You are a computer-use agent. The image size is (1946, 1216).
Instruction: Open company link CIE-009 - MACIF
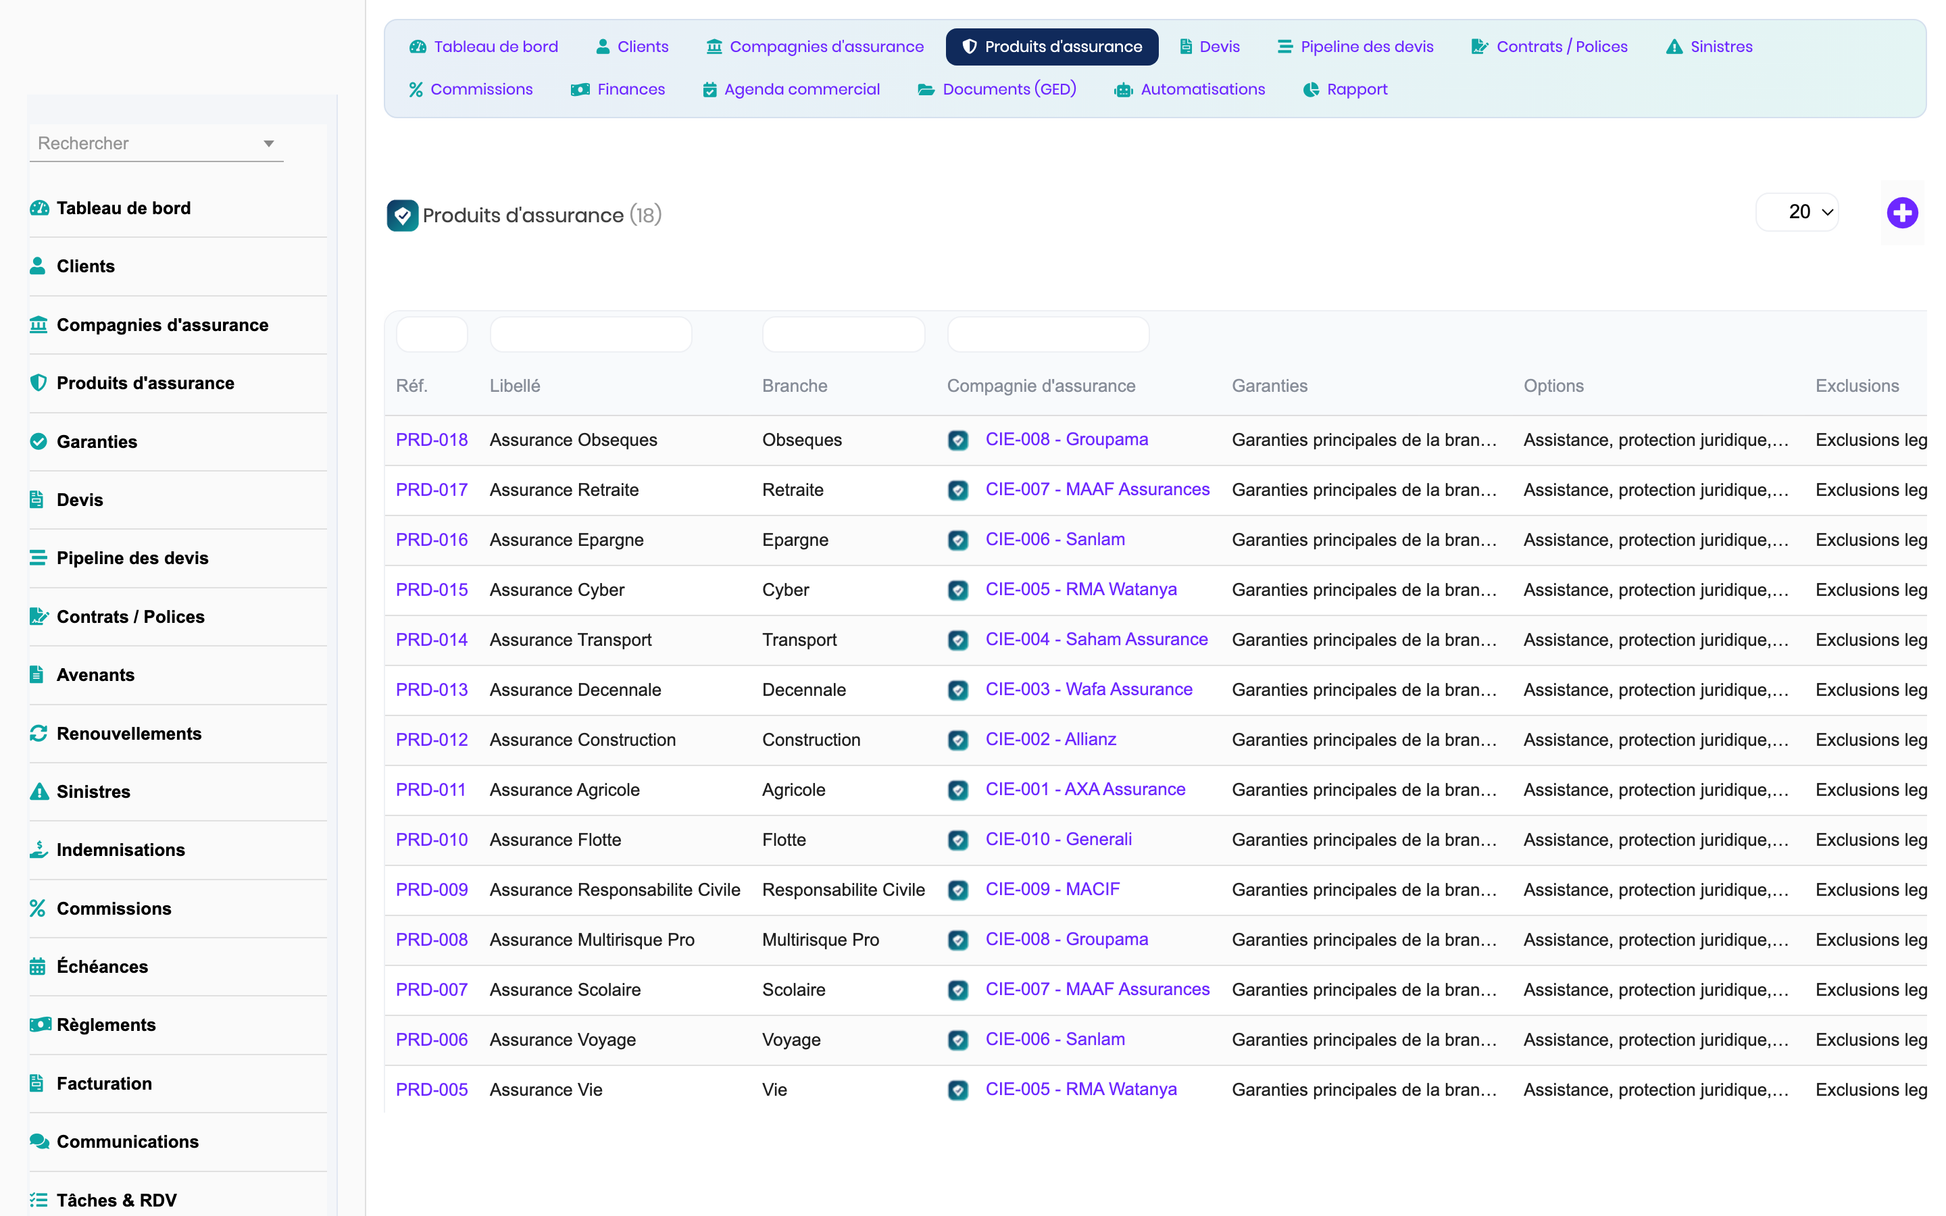pos(1053,889)
